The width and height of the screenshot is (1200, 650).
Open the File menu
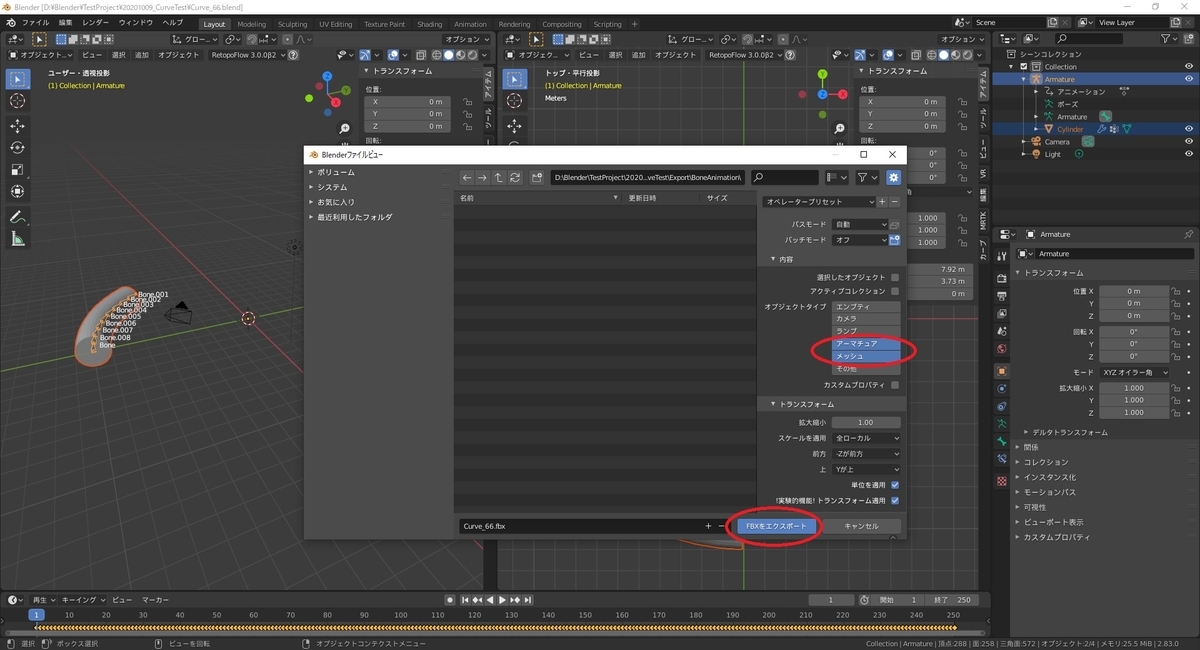[x=35, y=22]
